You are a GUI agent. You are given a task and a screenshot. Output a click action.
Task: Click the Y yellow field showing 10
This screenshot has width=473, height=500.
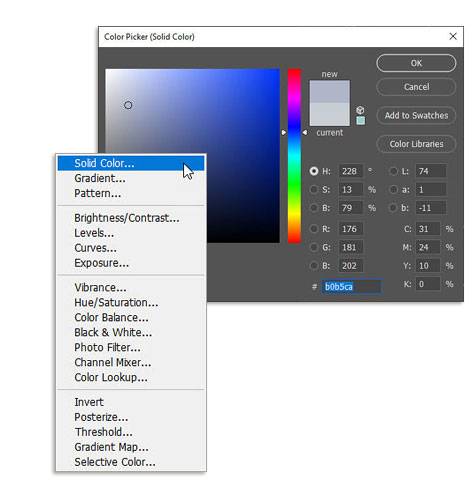click(428, 266)
